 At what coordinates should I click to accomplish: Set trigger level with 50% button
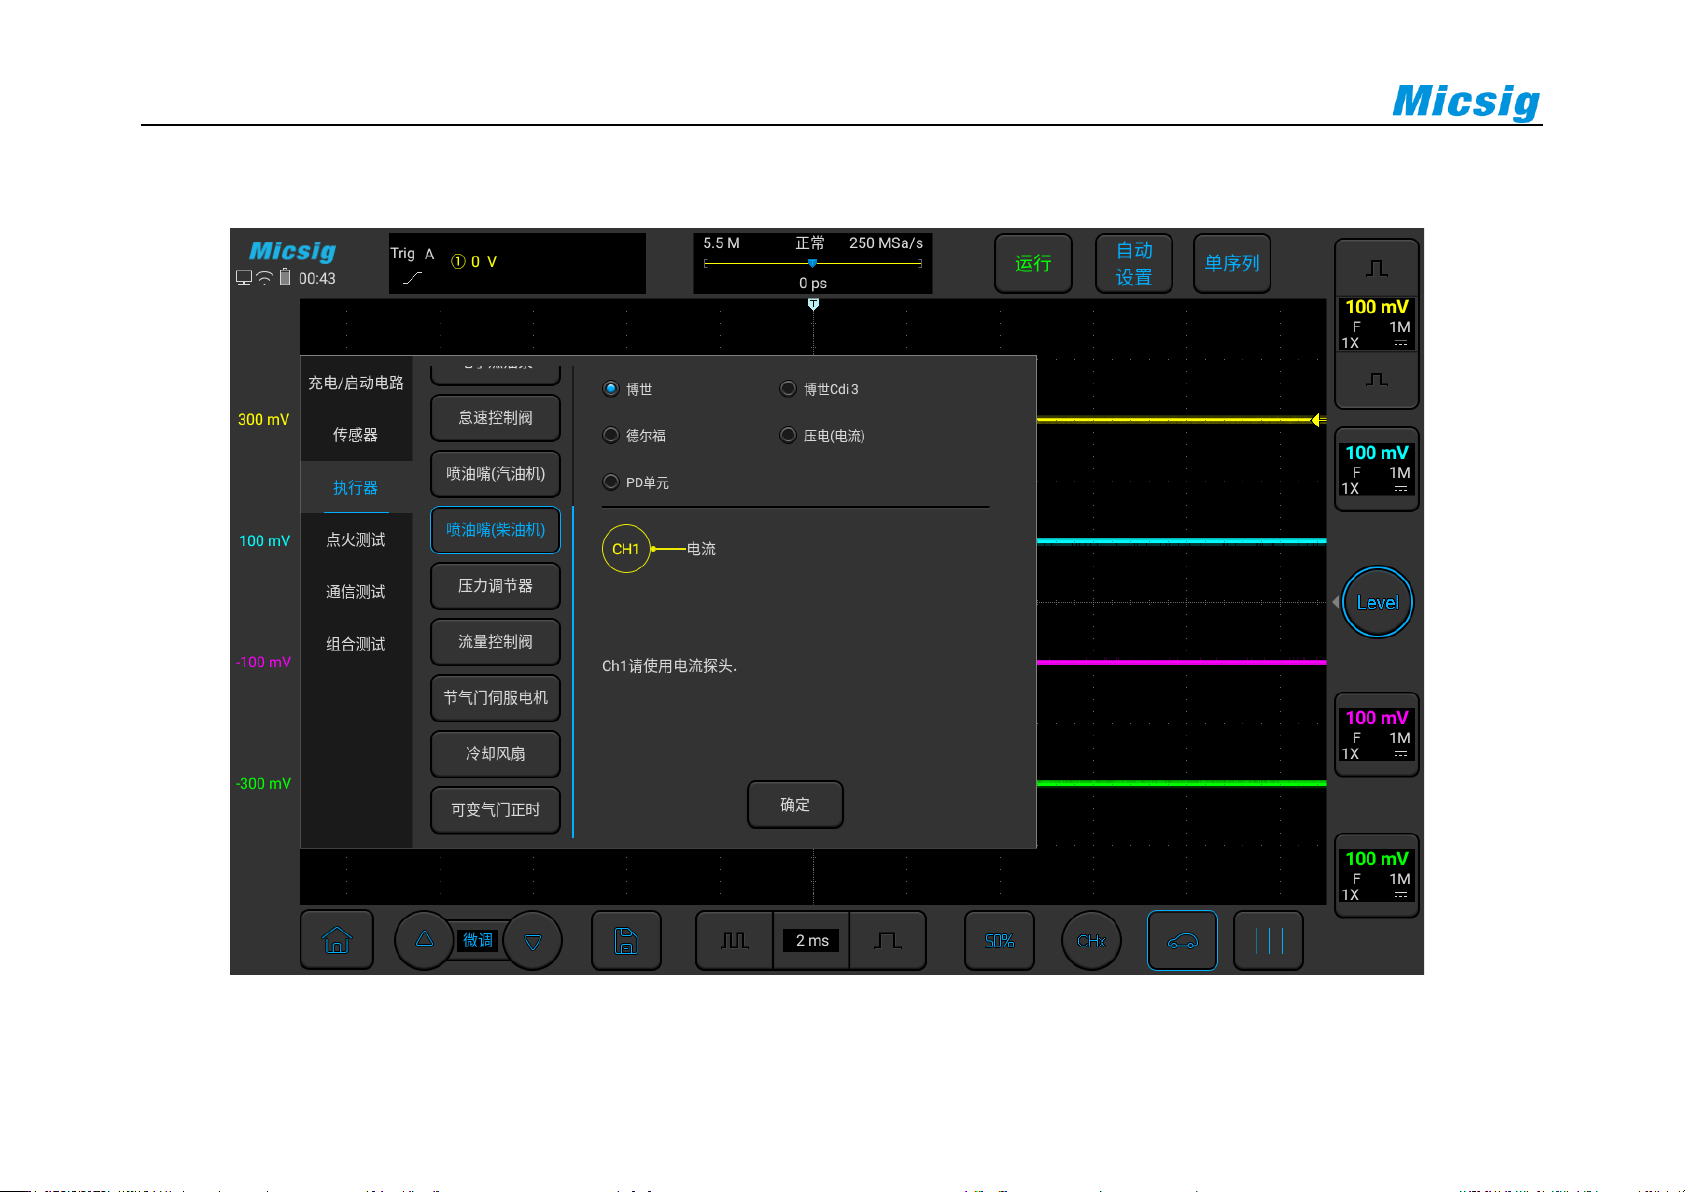tap(999, 940)
